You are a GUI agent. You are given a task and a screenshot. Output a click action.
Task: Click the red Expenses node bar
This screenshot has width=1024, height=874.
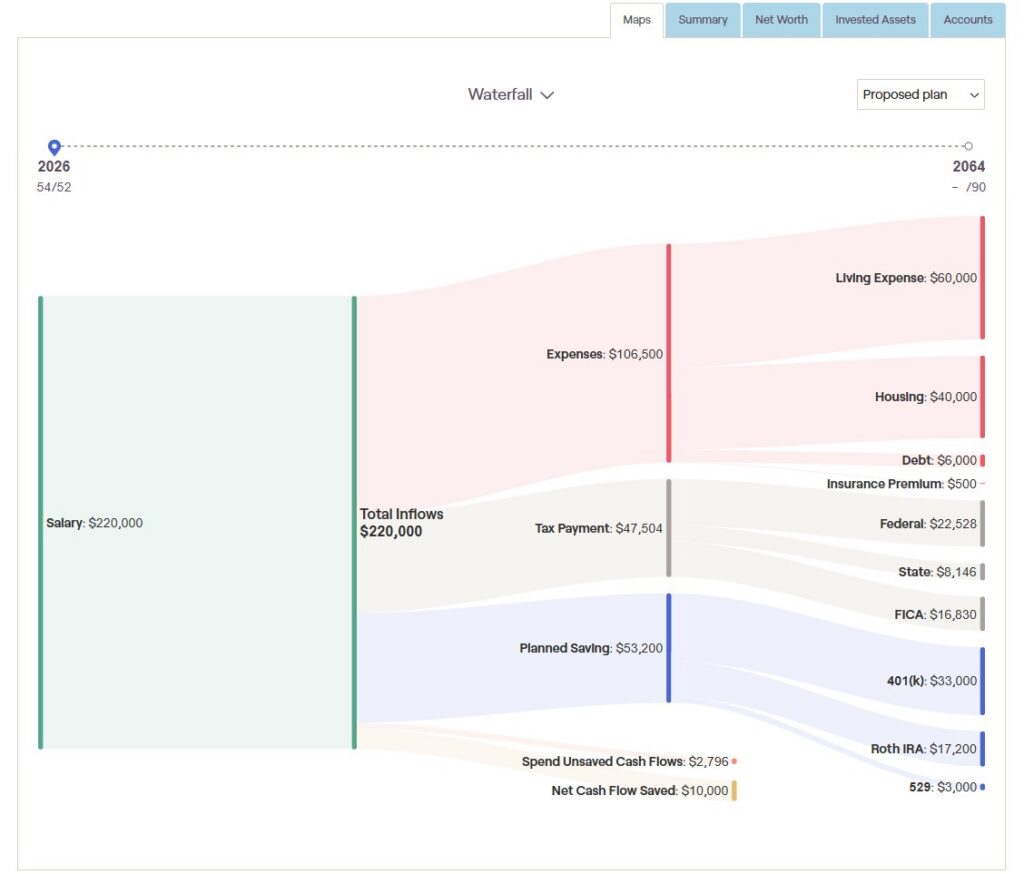pos(669,353)
